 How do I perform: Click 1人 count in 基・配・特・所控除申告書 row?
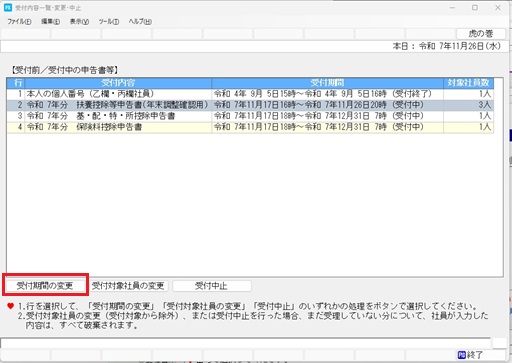[468, 116]
